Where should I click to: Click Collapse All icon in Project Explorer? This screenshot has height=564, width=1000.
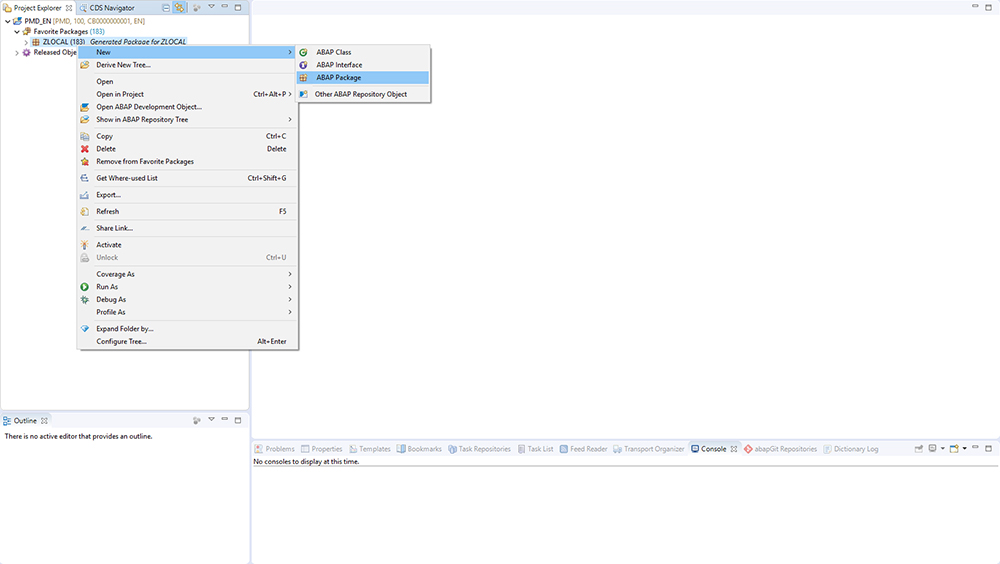pyautogui.click(x=166, y=8)
